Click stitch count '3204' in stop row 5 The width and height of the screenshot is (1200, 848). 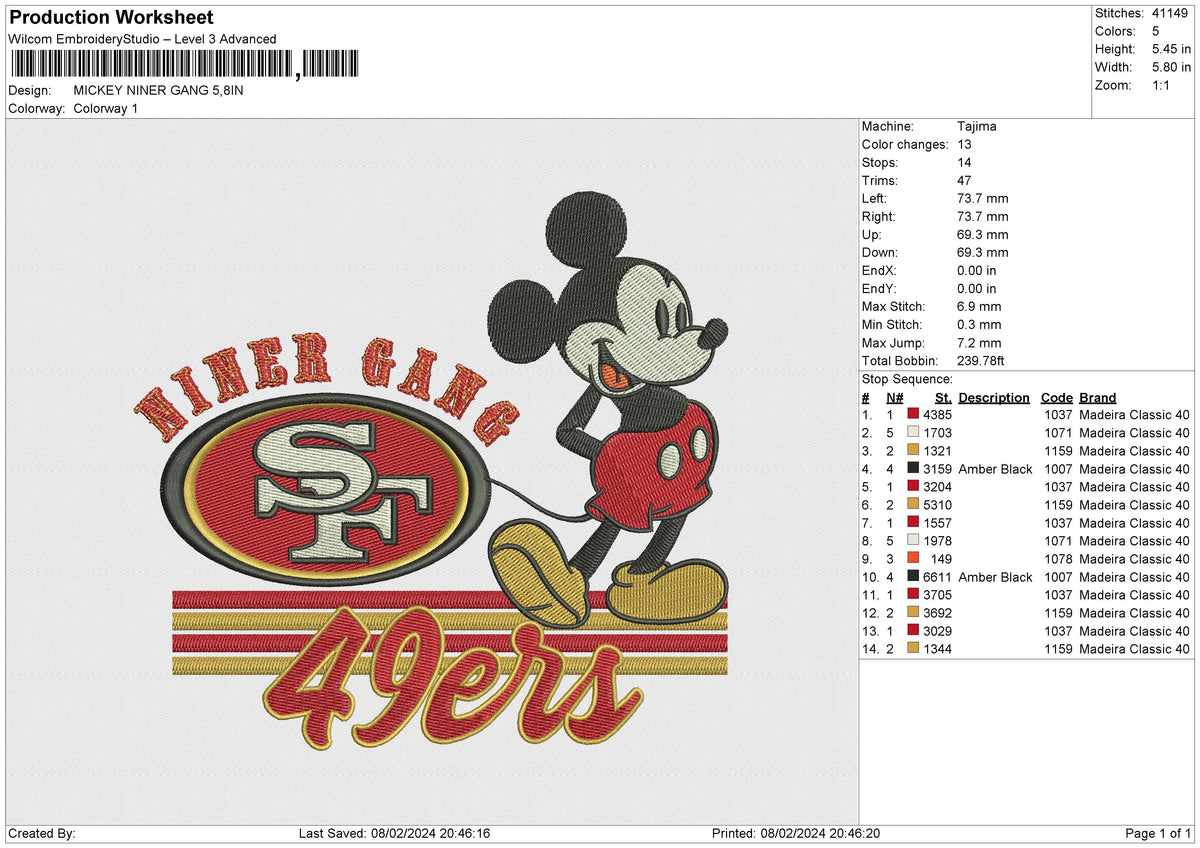938,486
